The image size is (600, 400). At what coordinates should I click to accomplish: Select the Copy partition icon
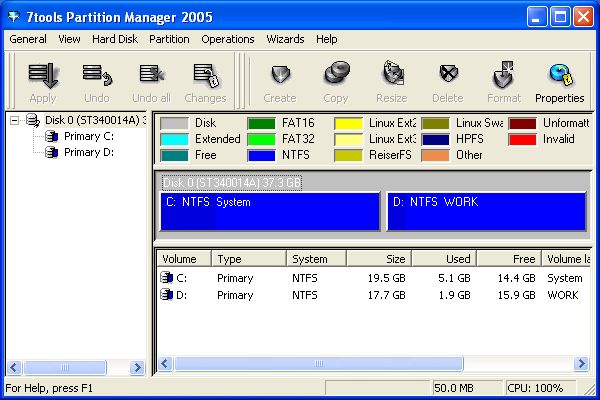pyautogui.click(x=336, y=80)
